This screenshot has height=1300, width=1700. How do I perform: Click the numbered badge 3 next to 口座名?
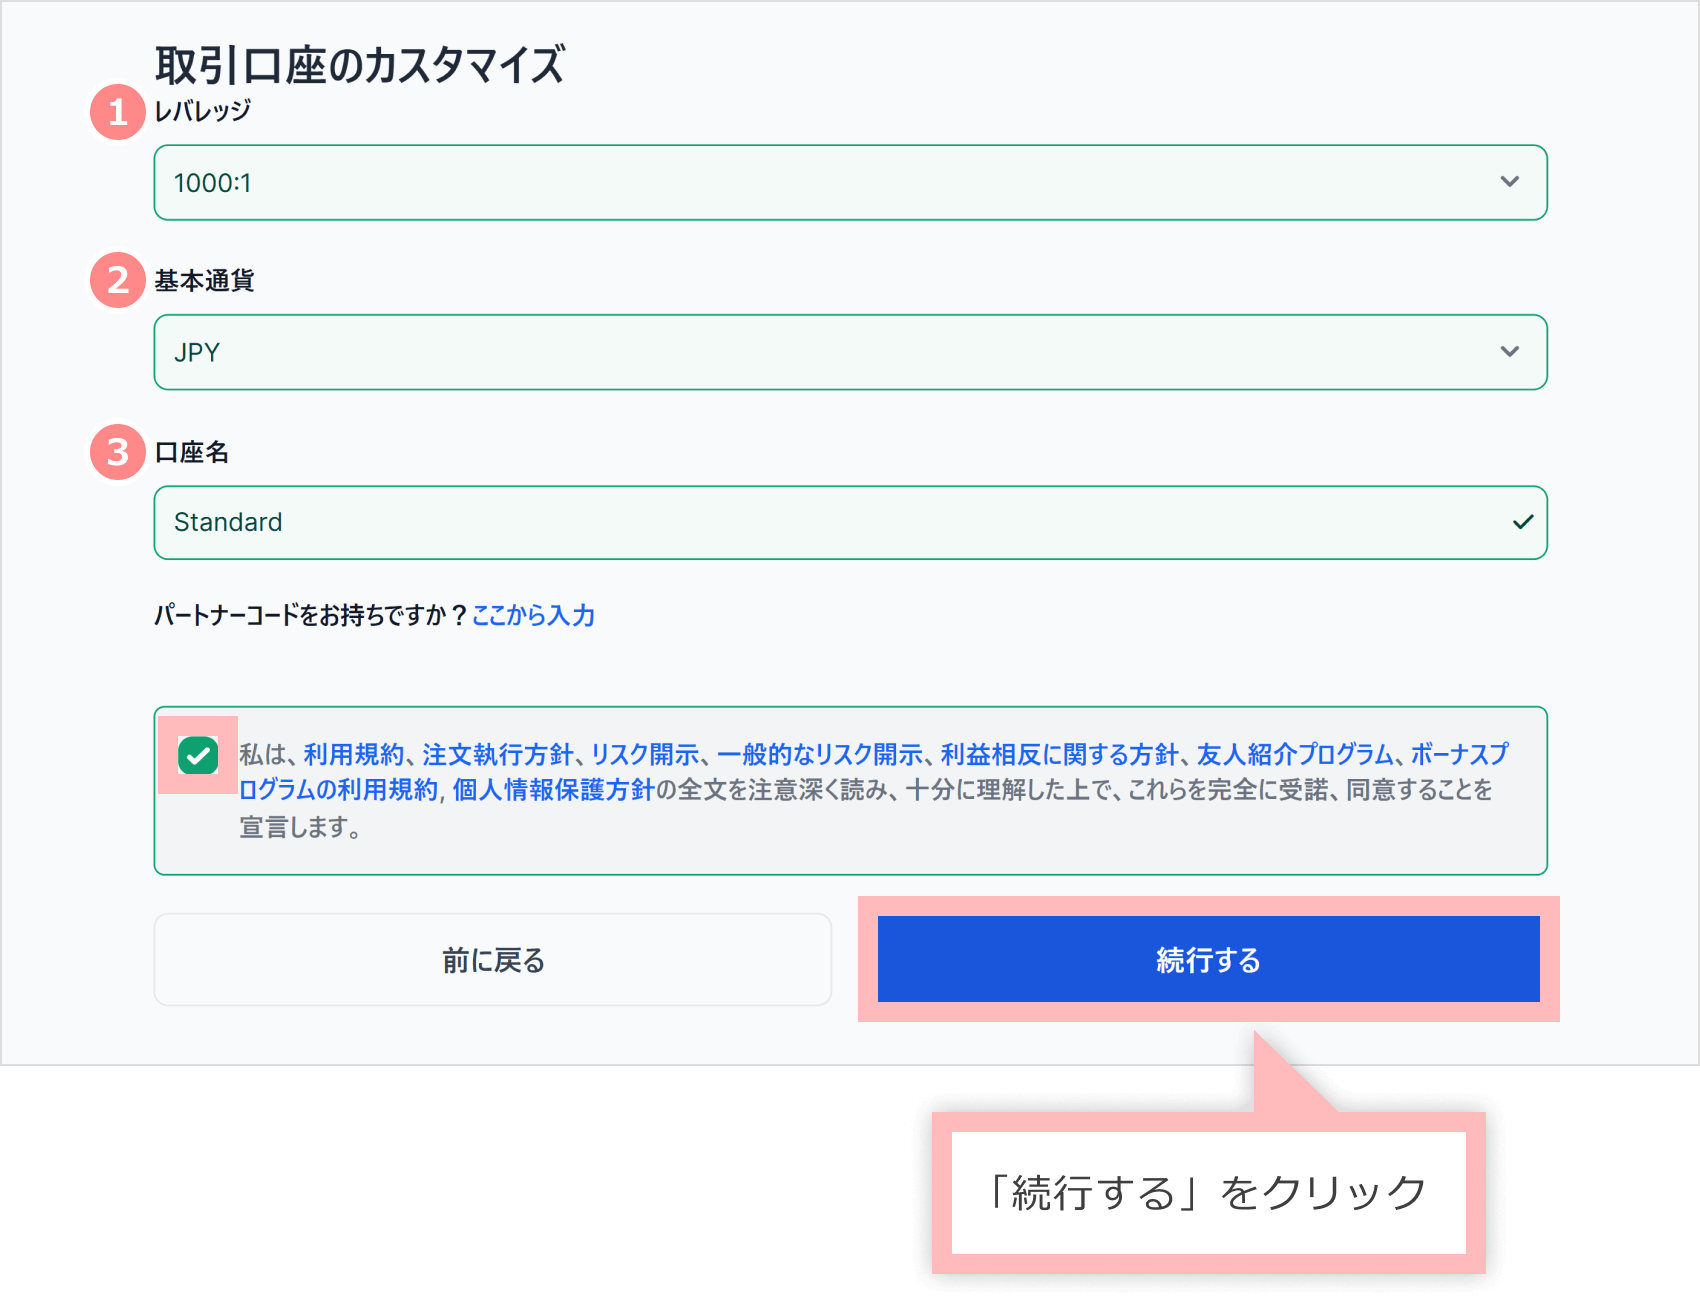[117, 452]
